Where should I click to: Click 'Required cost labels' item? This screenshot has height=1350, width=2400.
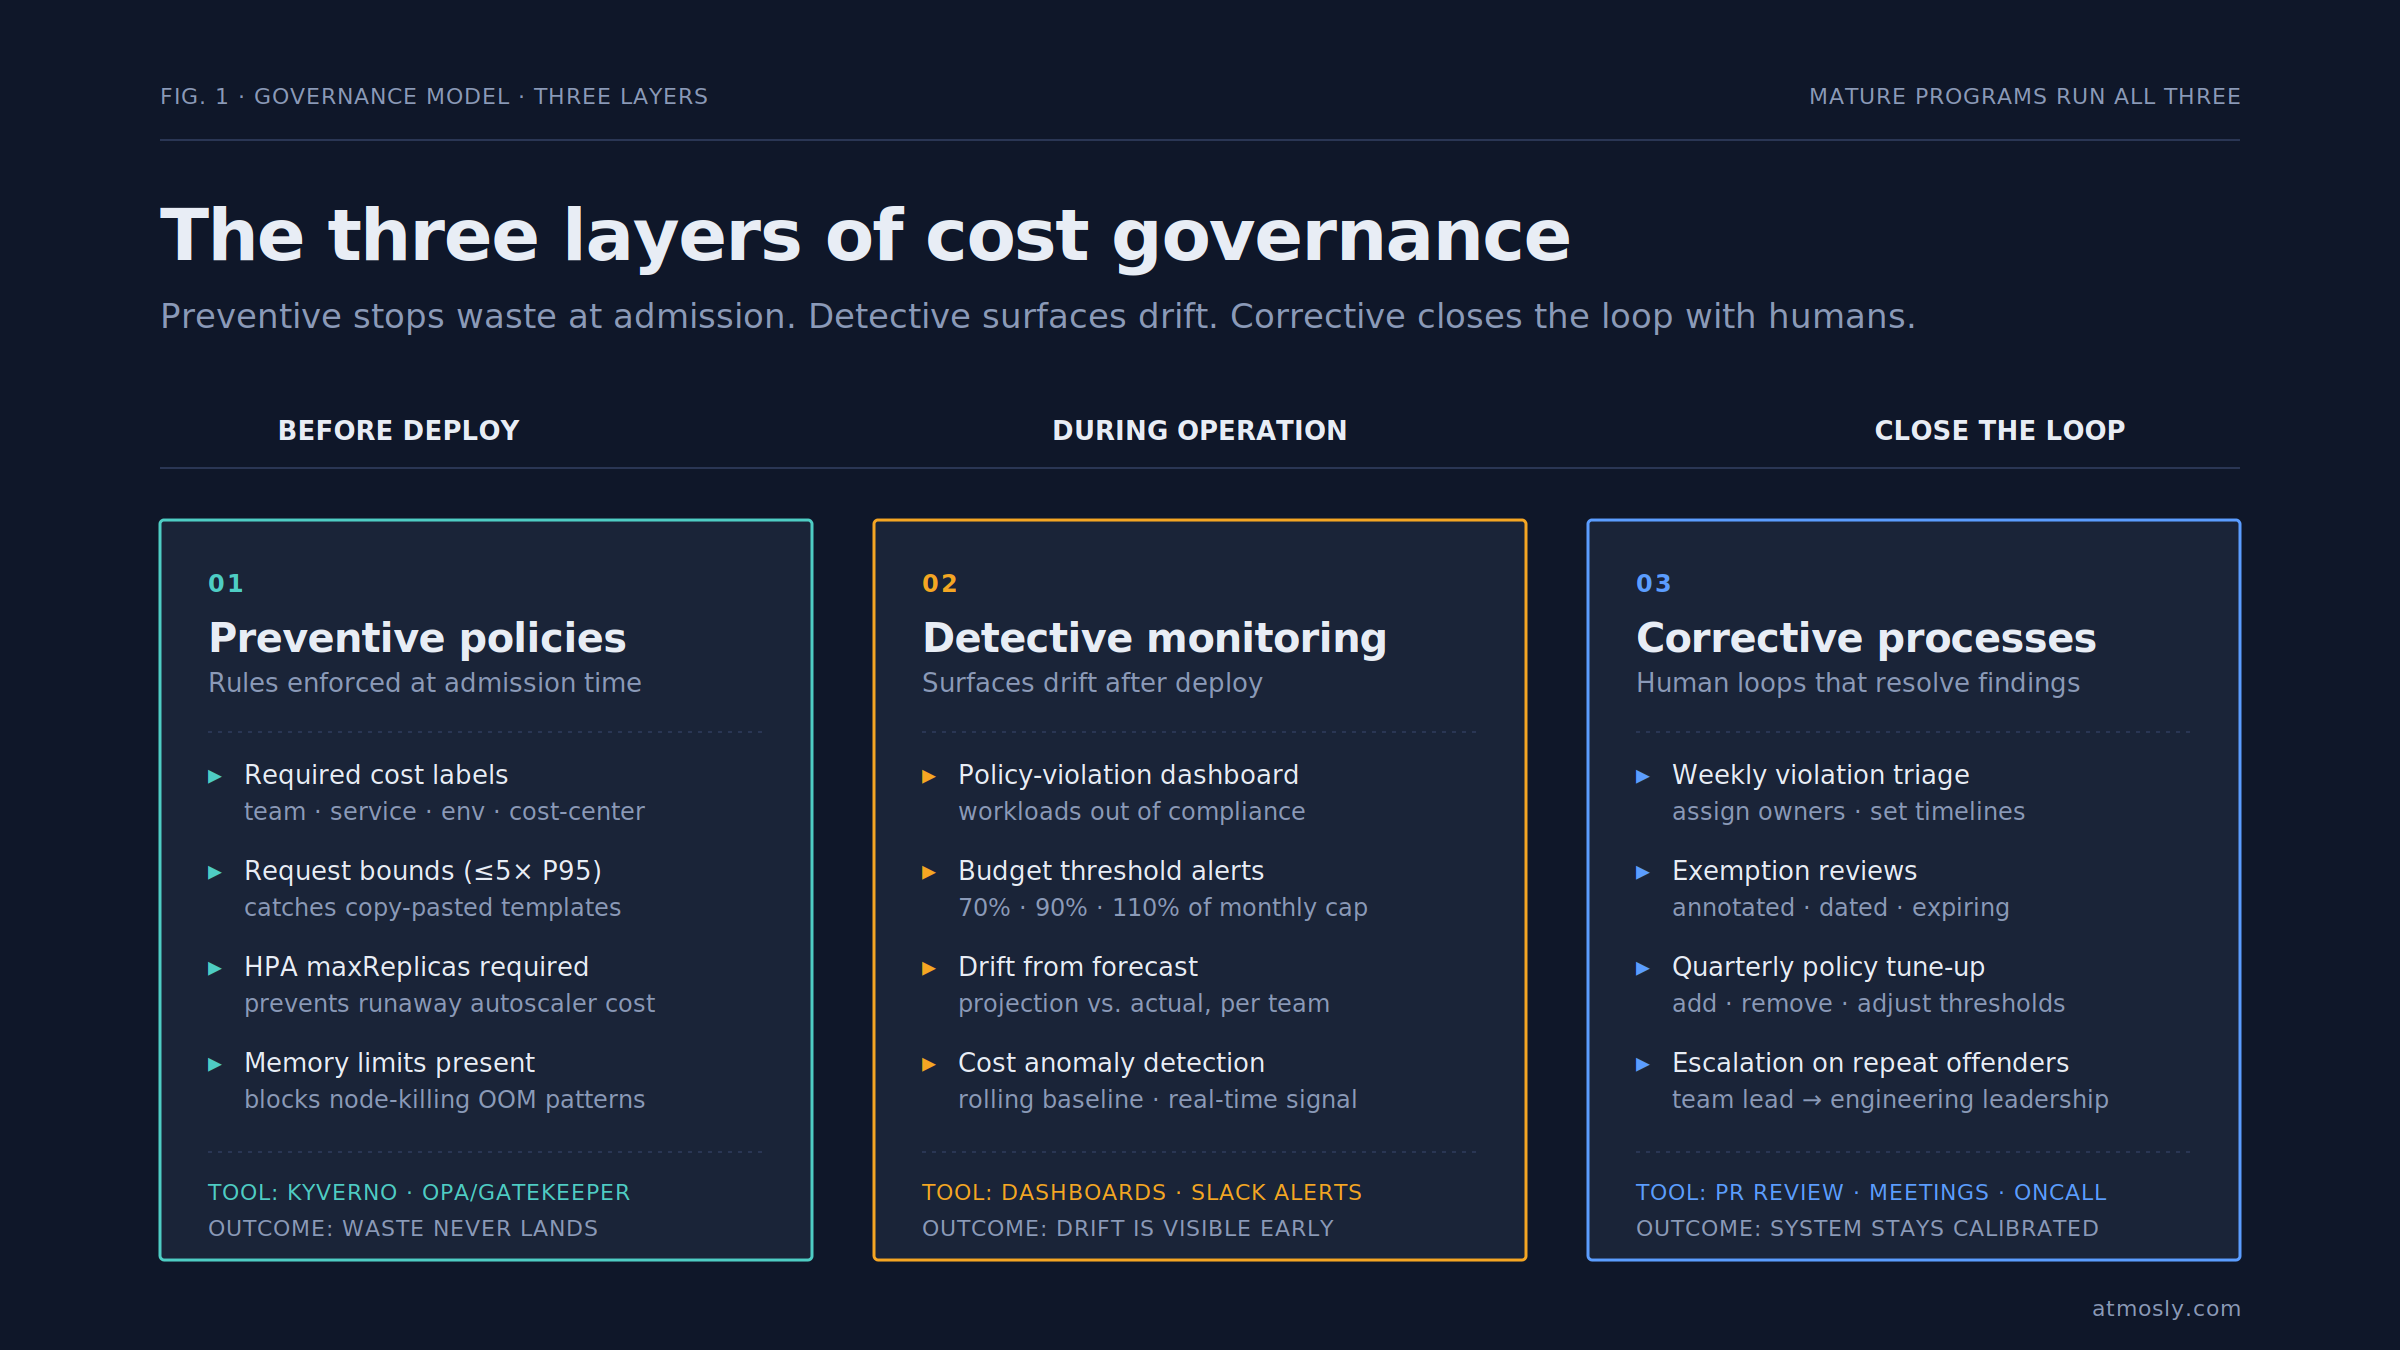pos(376,775)
